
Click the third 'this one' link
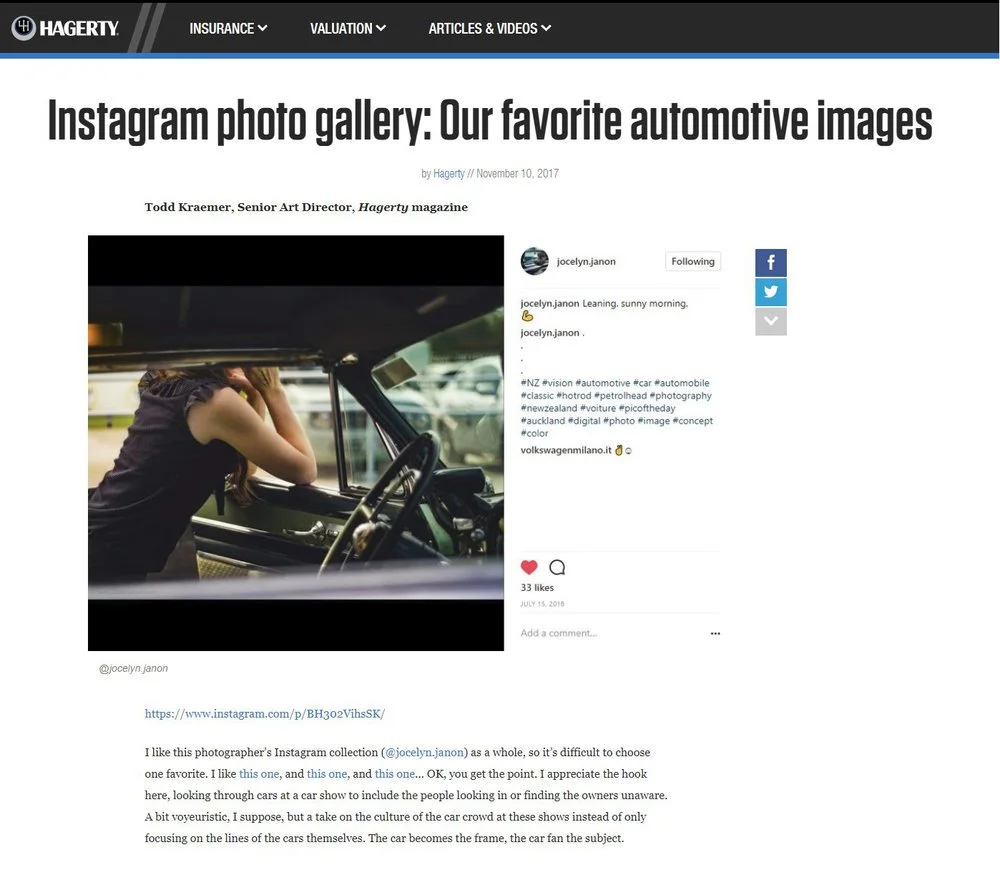395,774
